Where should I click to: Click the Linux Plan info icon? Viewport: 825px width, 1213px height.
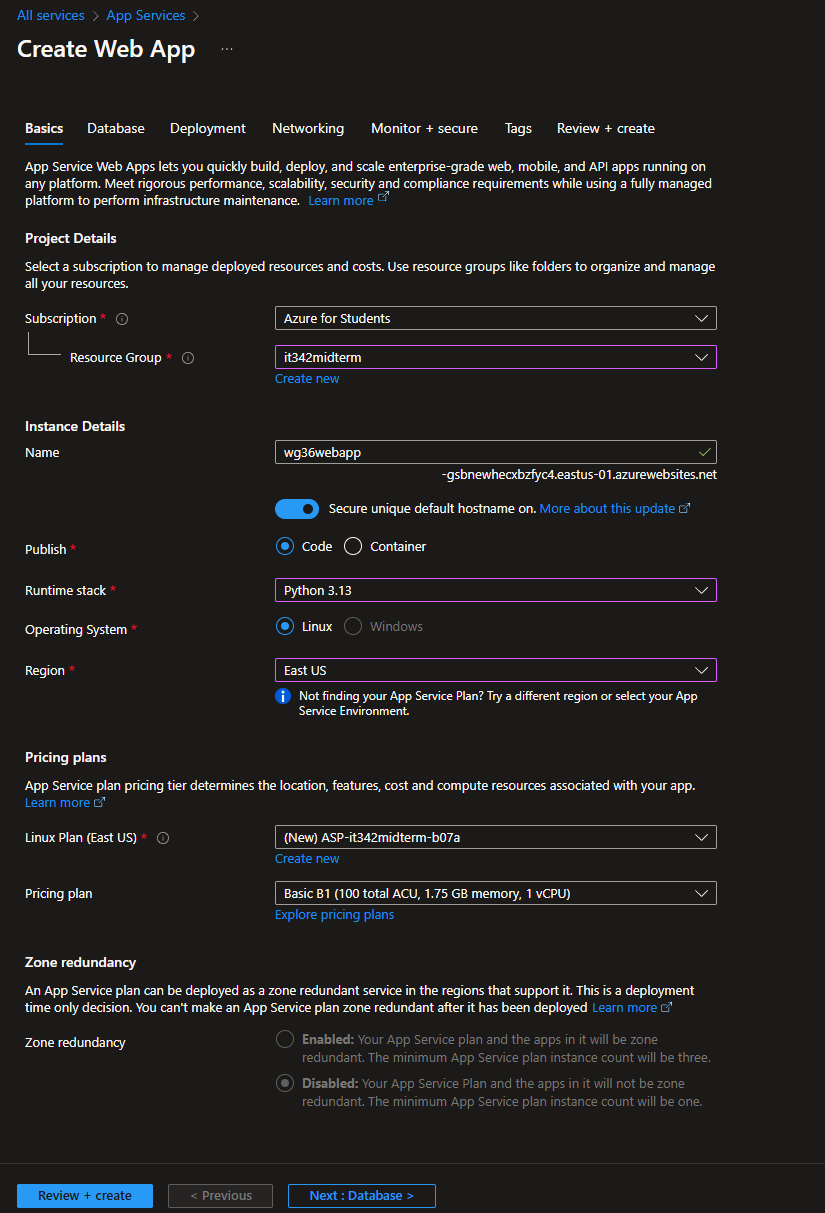pyautogui.click(x=163, y=838)
